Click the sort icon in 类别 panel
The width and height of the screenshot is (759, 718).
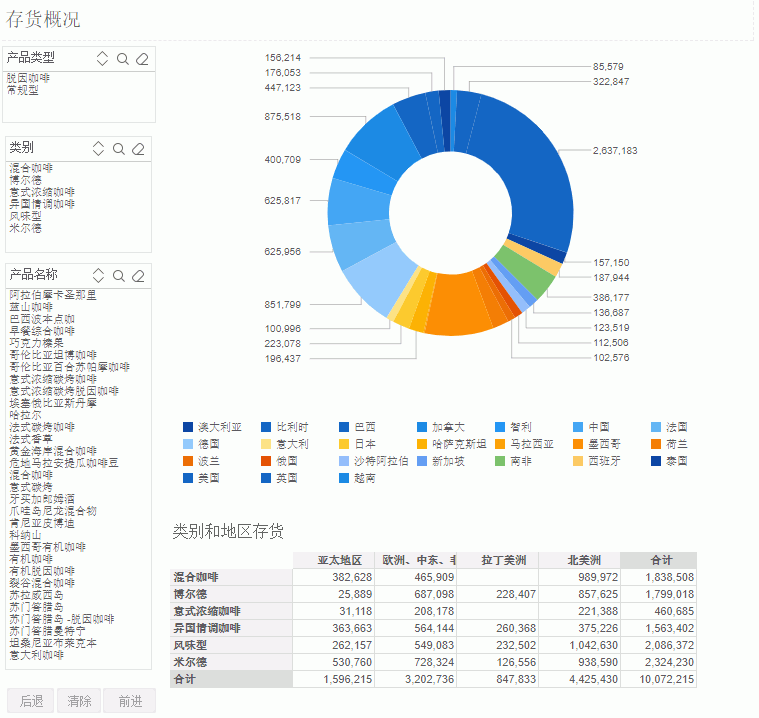pos(98,149)
